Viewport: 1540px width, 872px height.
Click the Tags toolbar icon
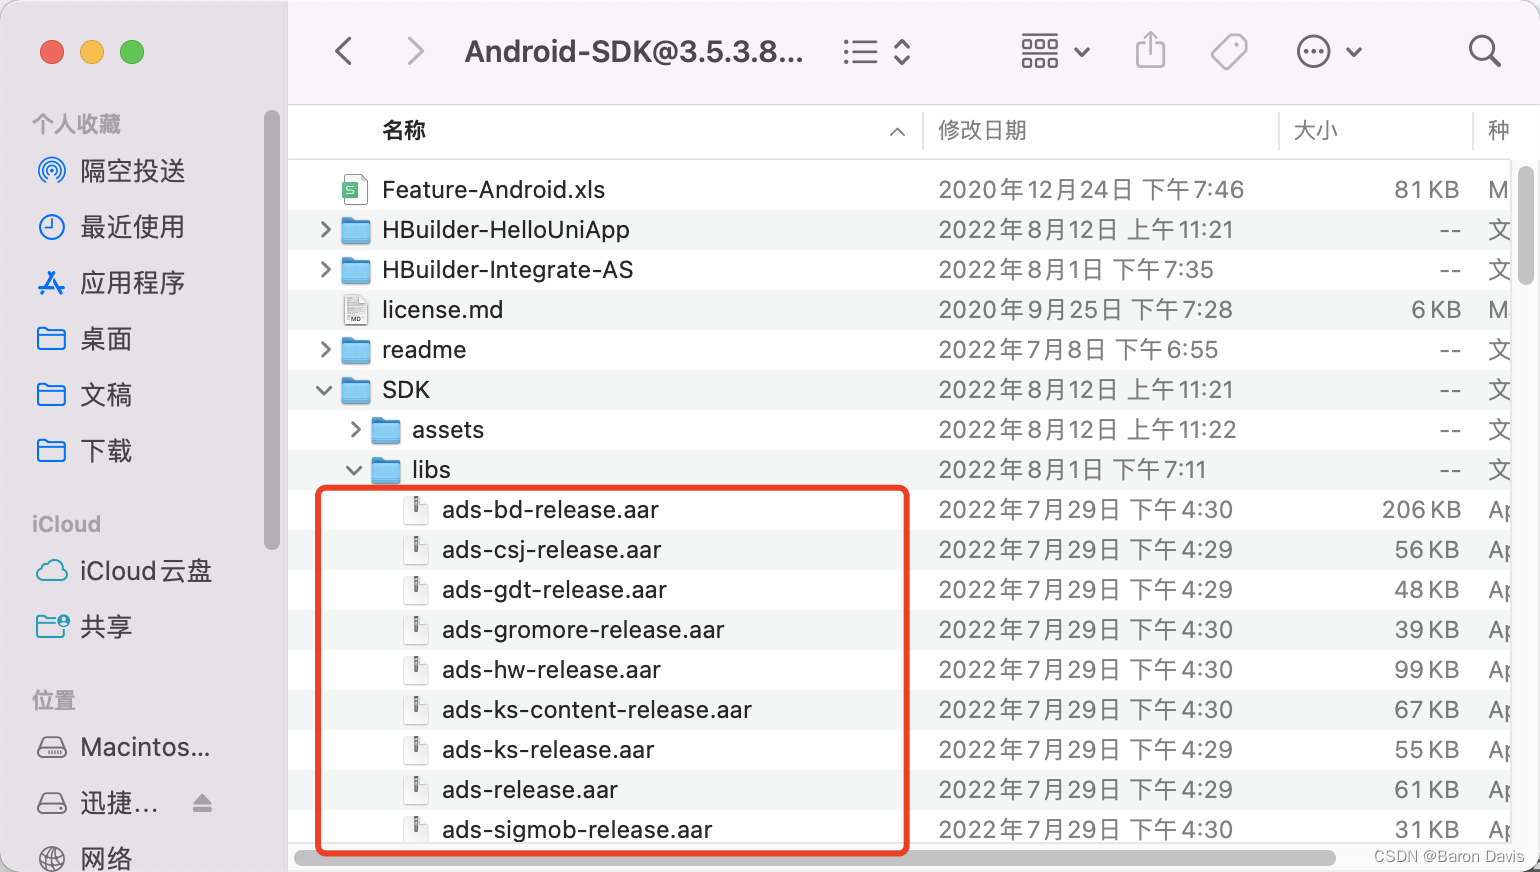tap(1229, 51)
